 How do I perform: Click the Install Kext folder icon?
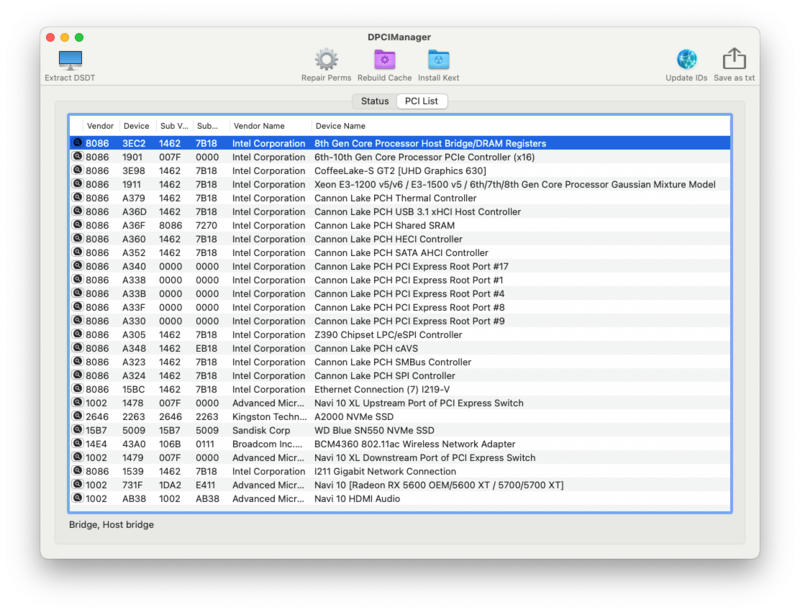[x=438, y=60]
